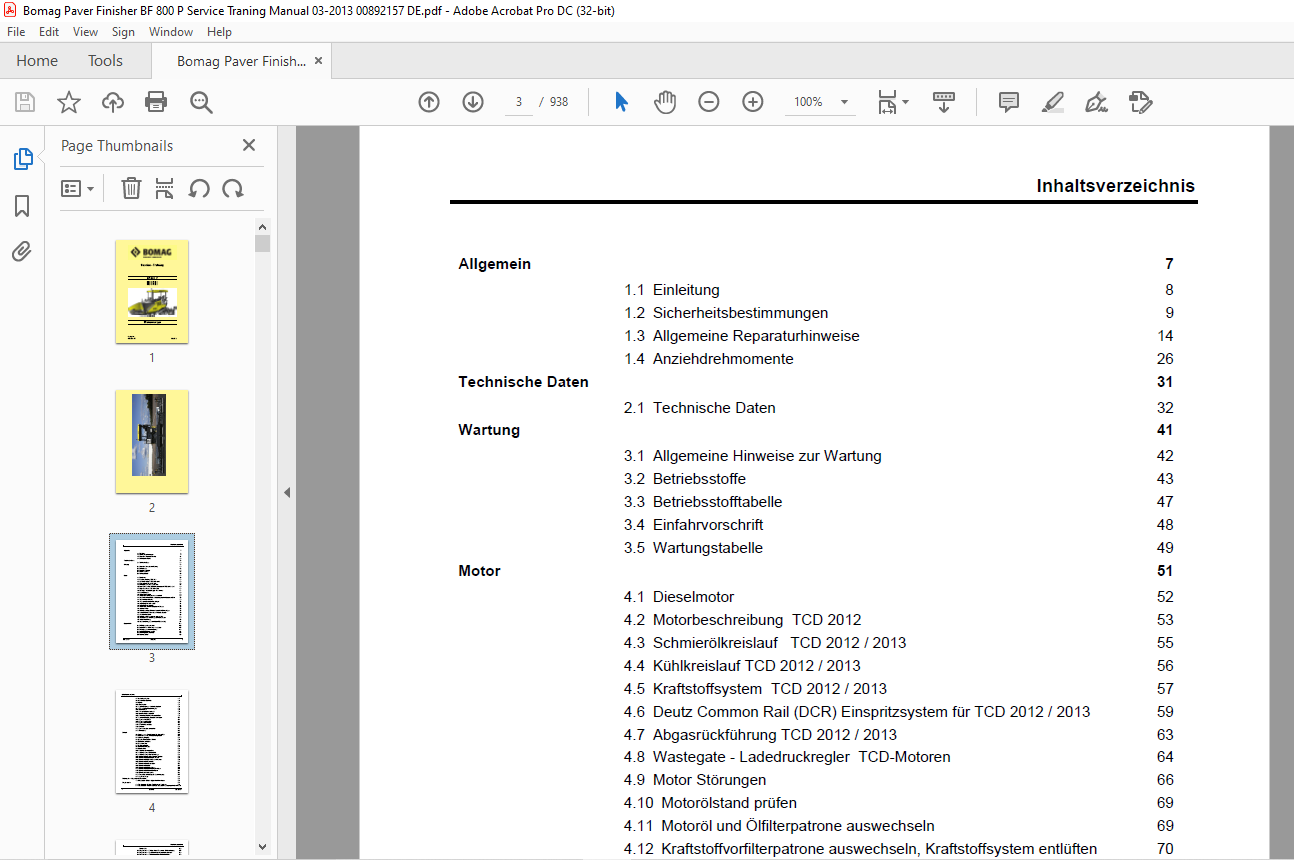1294x860 pixels.
Task: Go to previous page arrow icon
Action: 429,102
